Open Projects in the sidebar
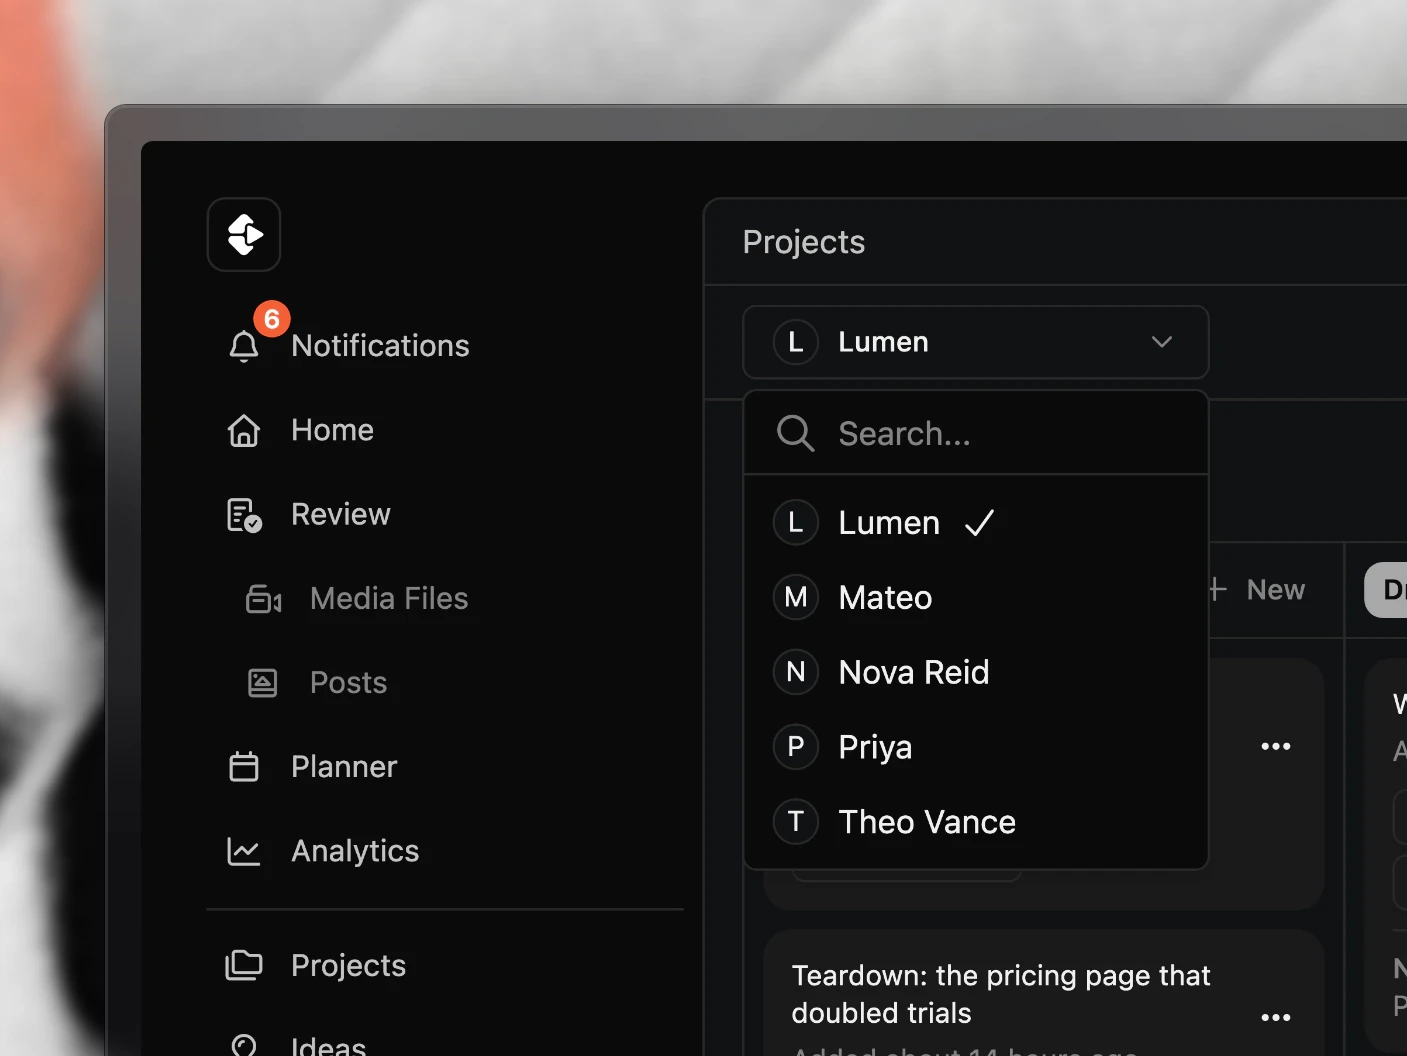 point(348,965)
